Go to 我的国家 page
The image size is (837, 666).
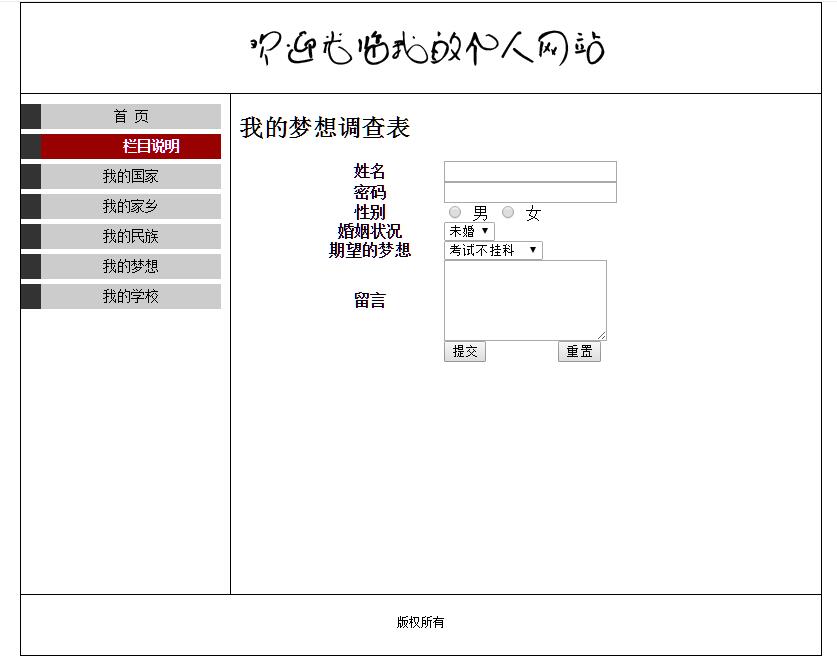131,177
